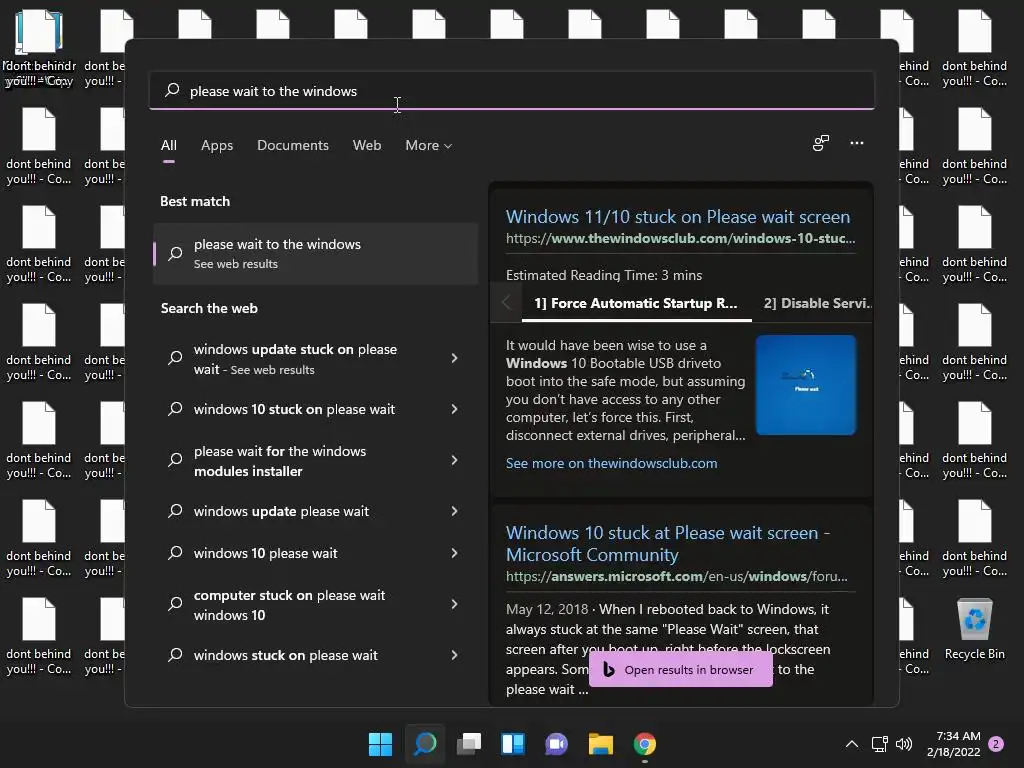Viewport: 1024px width, 768px height.
Task: Click the previous arrow in result tabs
Action: coord(506,302)
